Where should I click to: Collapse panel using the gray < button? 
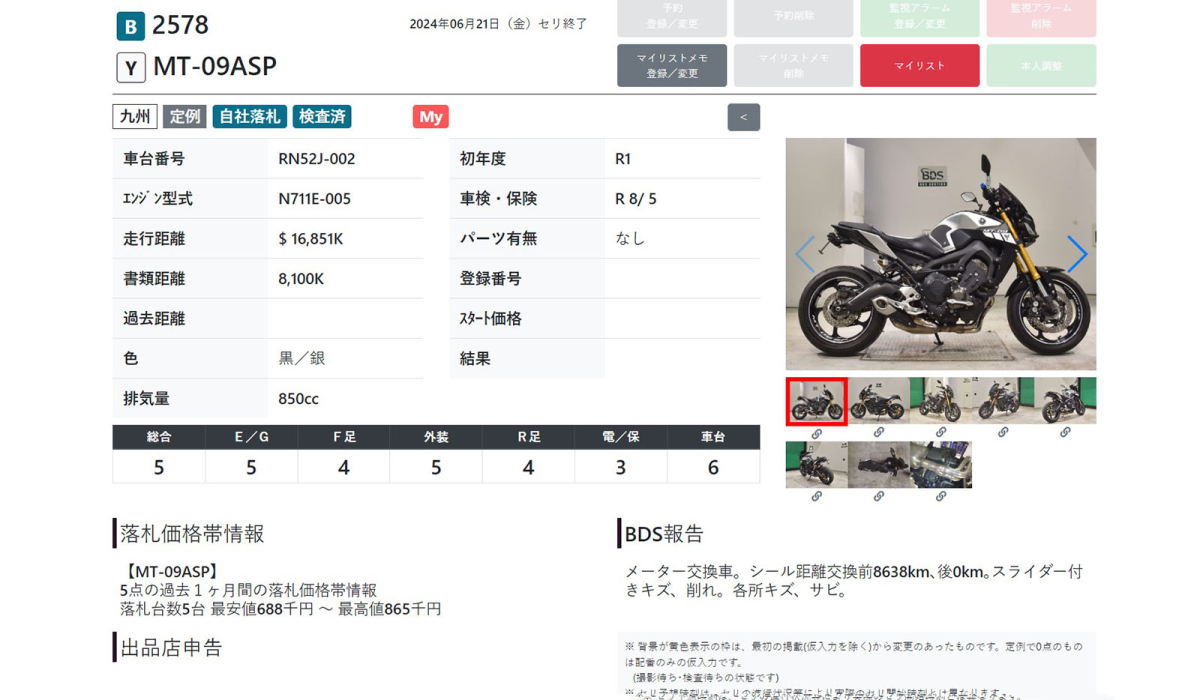click(x=743, y=117)
